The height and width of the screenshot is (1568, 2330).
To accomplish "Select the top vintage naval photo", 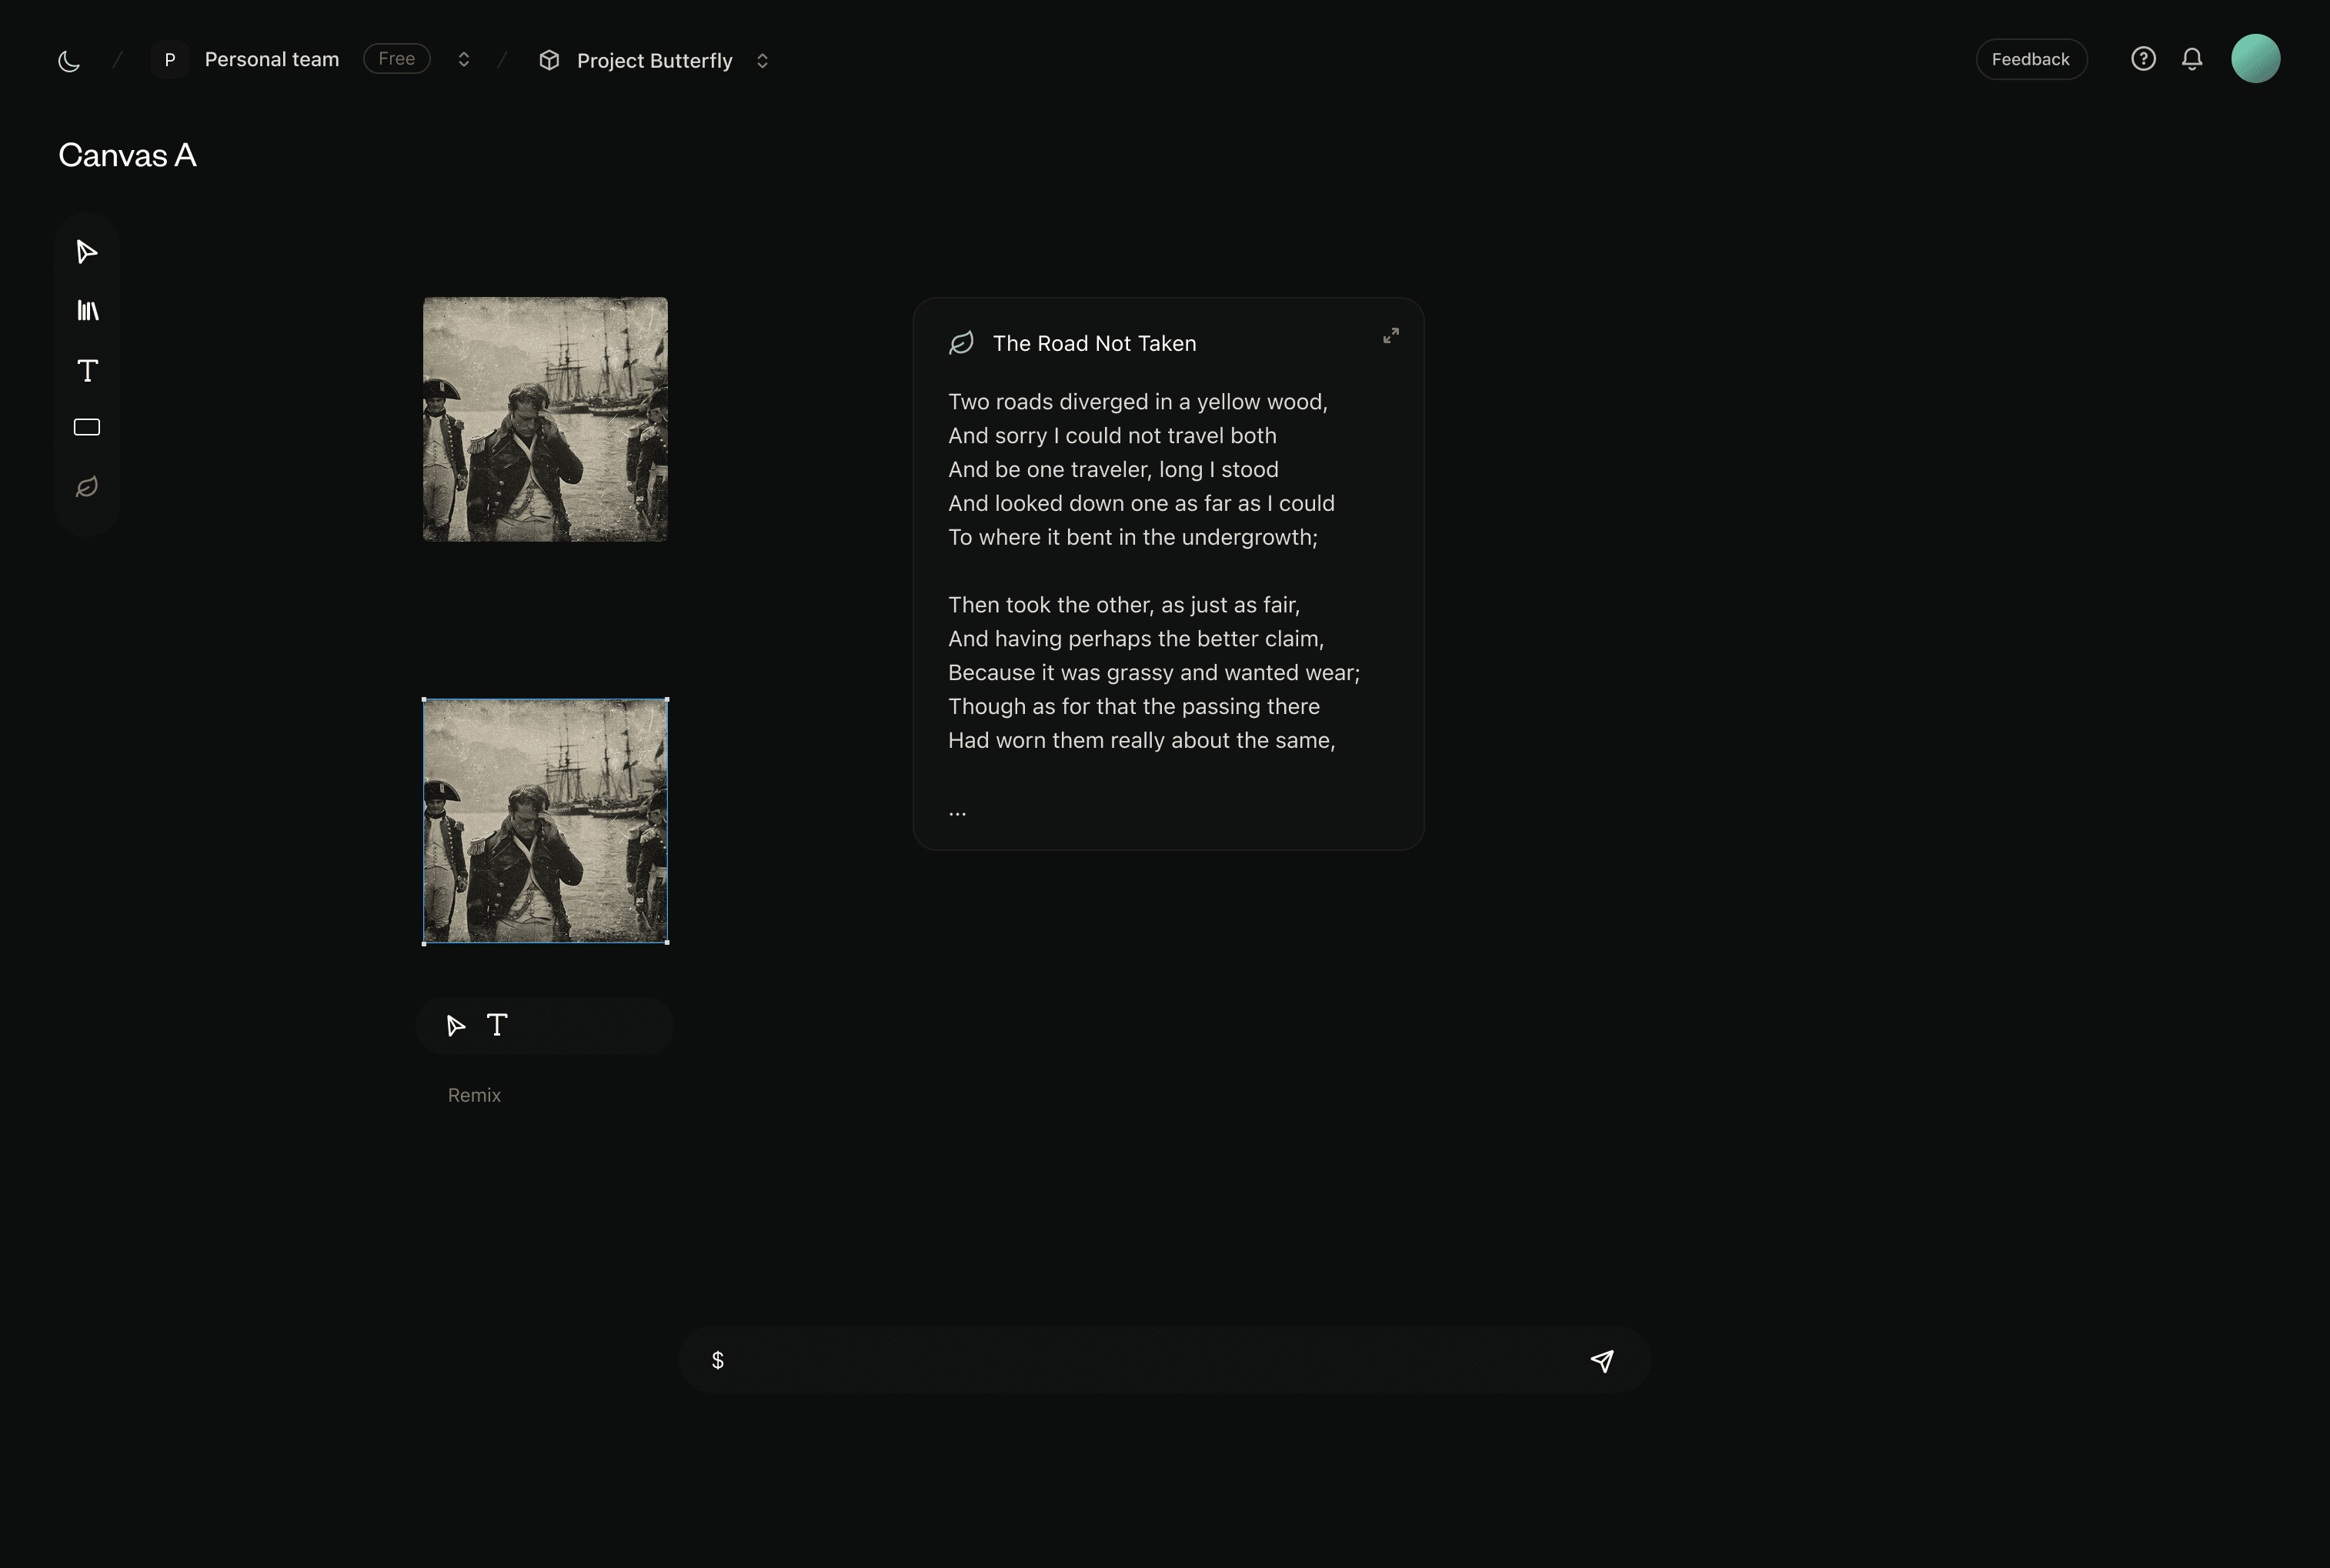I will point(545,419).
